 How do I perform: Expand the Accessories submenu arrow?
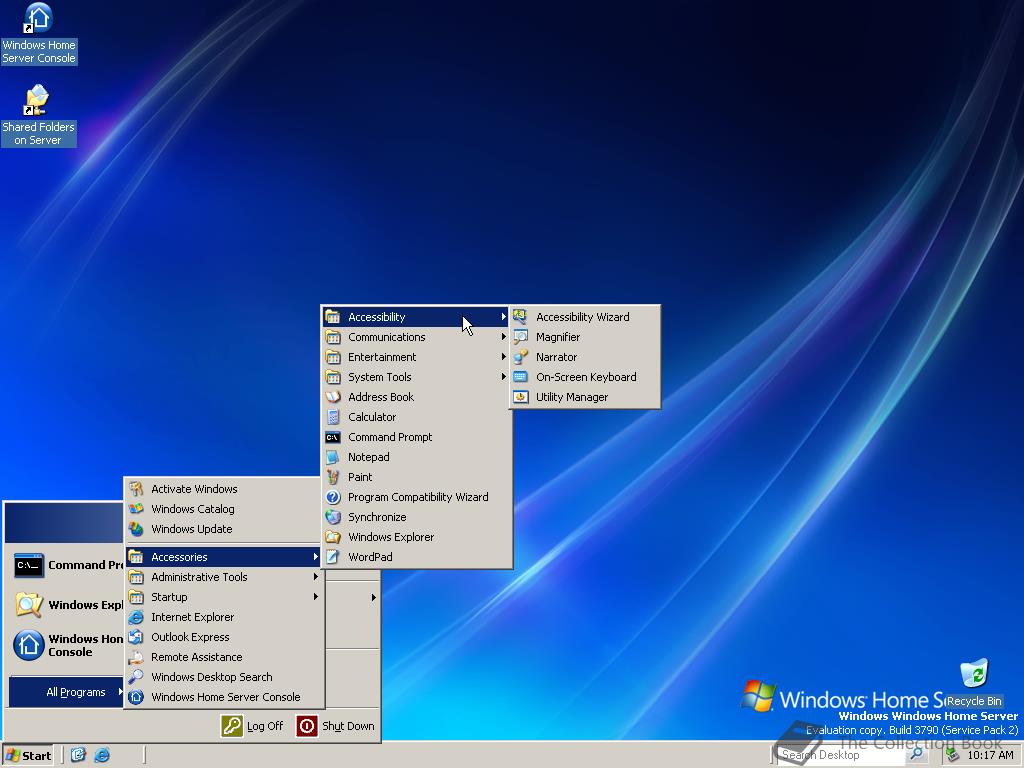(315, 557)
